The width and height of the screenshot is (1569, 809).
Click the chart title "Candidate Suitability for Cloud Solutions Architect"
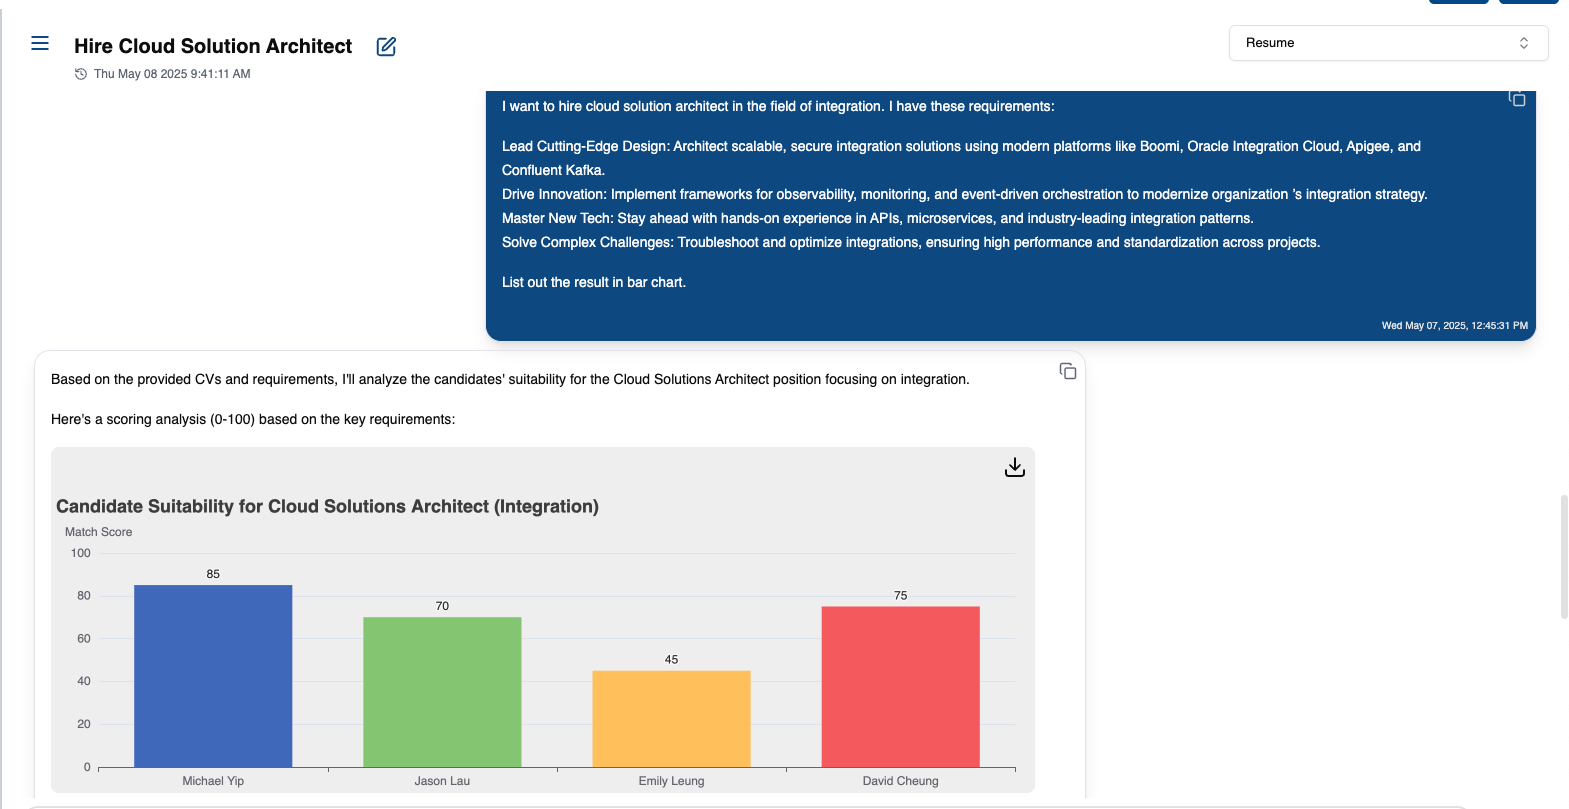click(x=327, y=506)
